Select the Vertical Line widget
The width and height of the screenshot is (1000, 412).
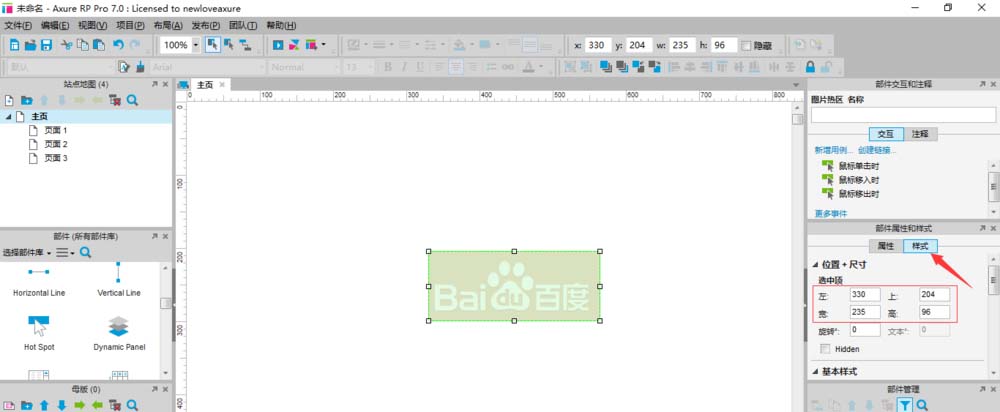coord(119,281)
